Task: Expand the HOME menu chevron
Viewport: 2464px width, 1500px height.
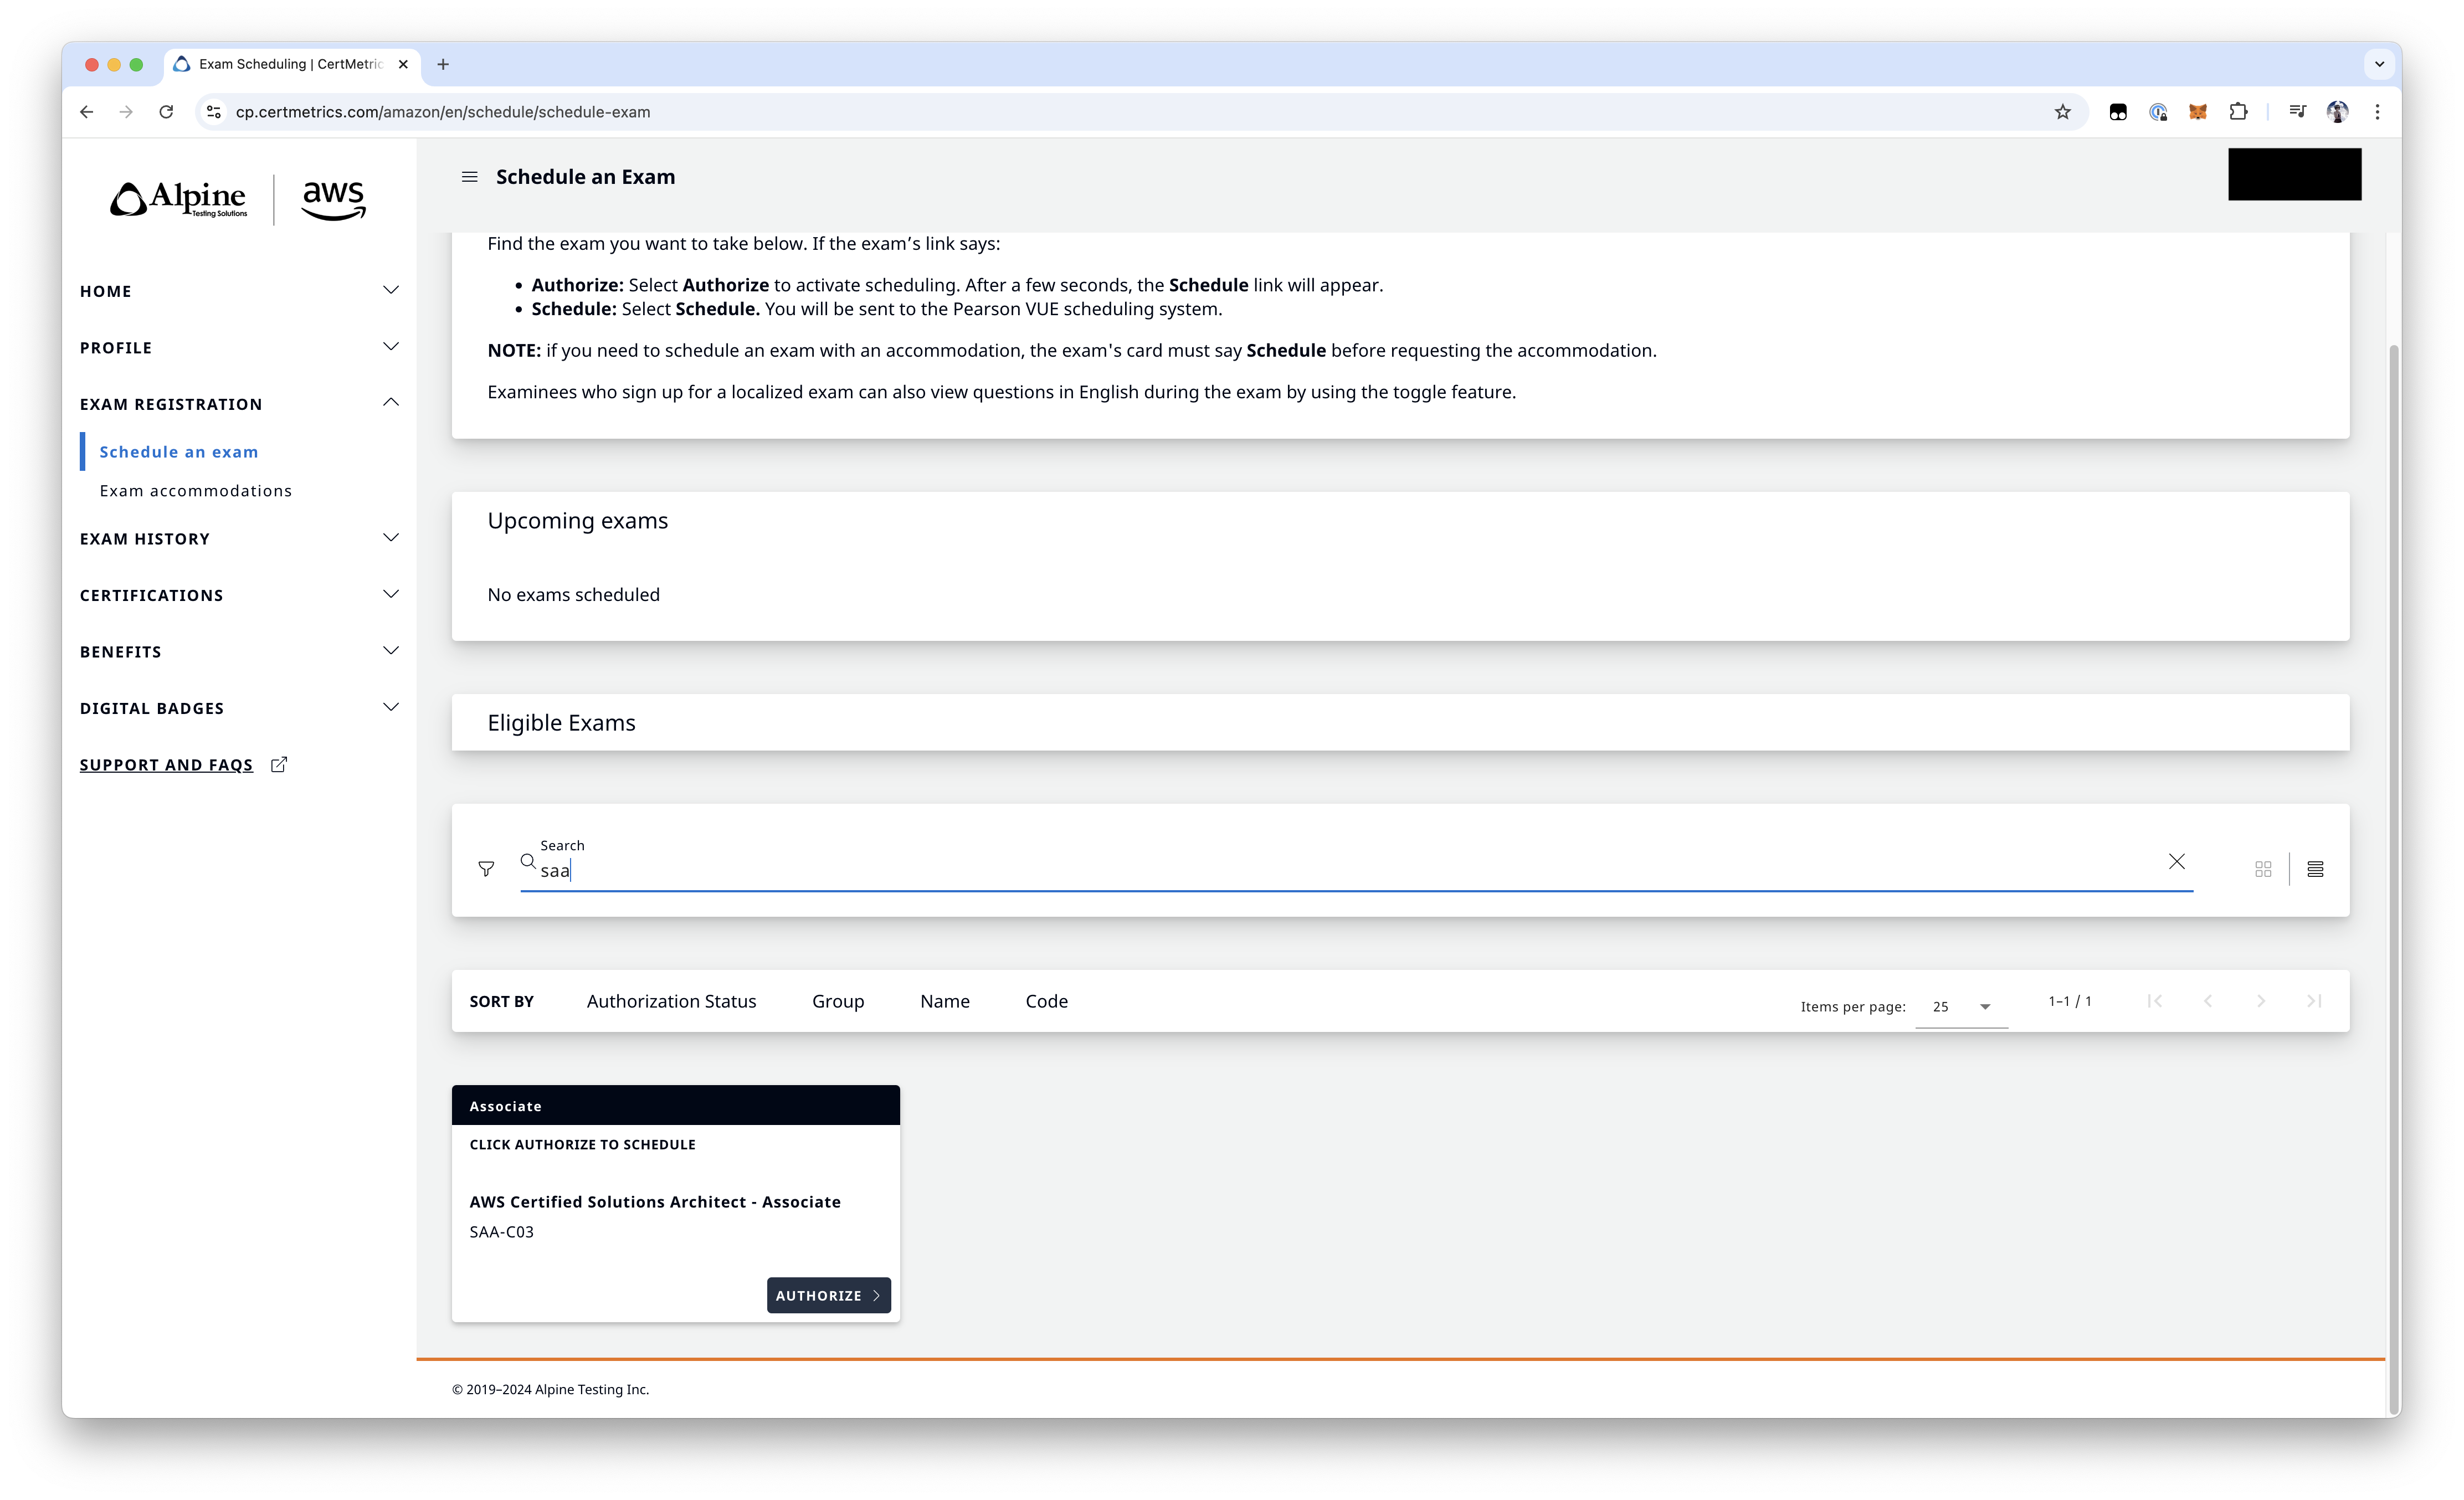Action: [391, 290]
